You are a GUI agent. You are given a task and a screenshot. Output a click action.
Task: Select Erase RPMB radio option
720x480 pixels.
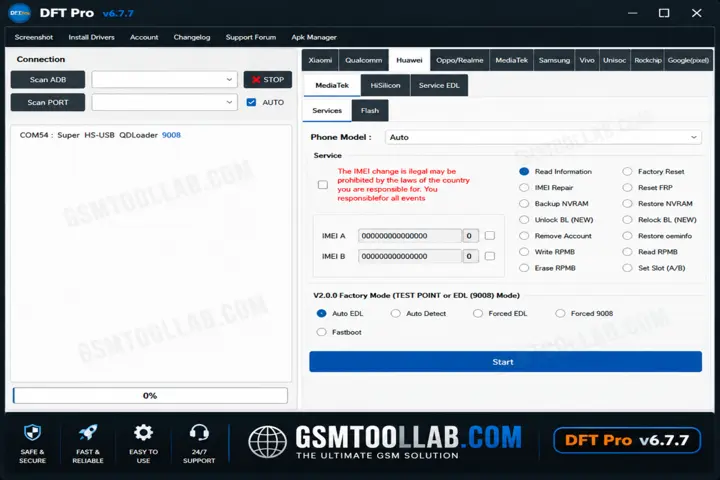[x=524, y=268]
